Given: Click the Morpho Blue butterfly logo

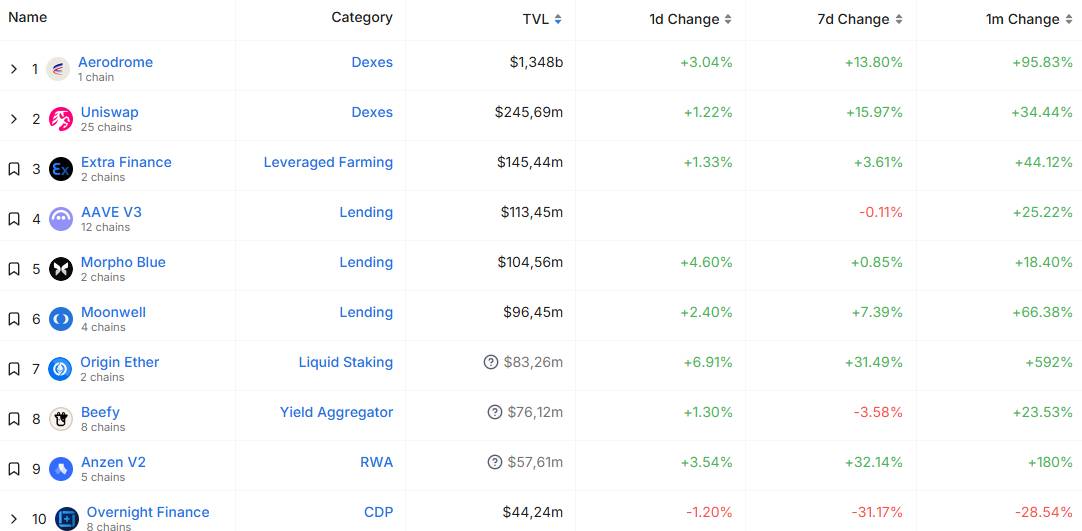Looking at the screenshot, I should click(61, 269).
